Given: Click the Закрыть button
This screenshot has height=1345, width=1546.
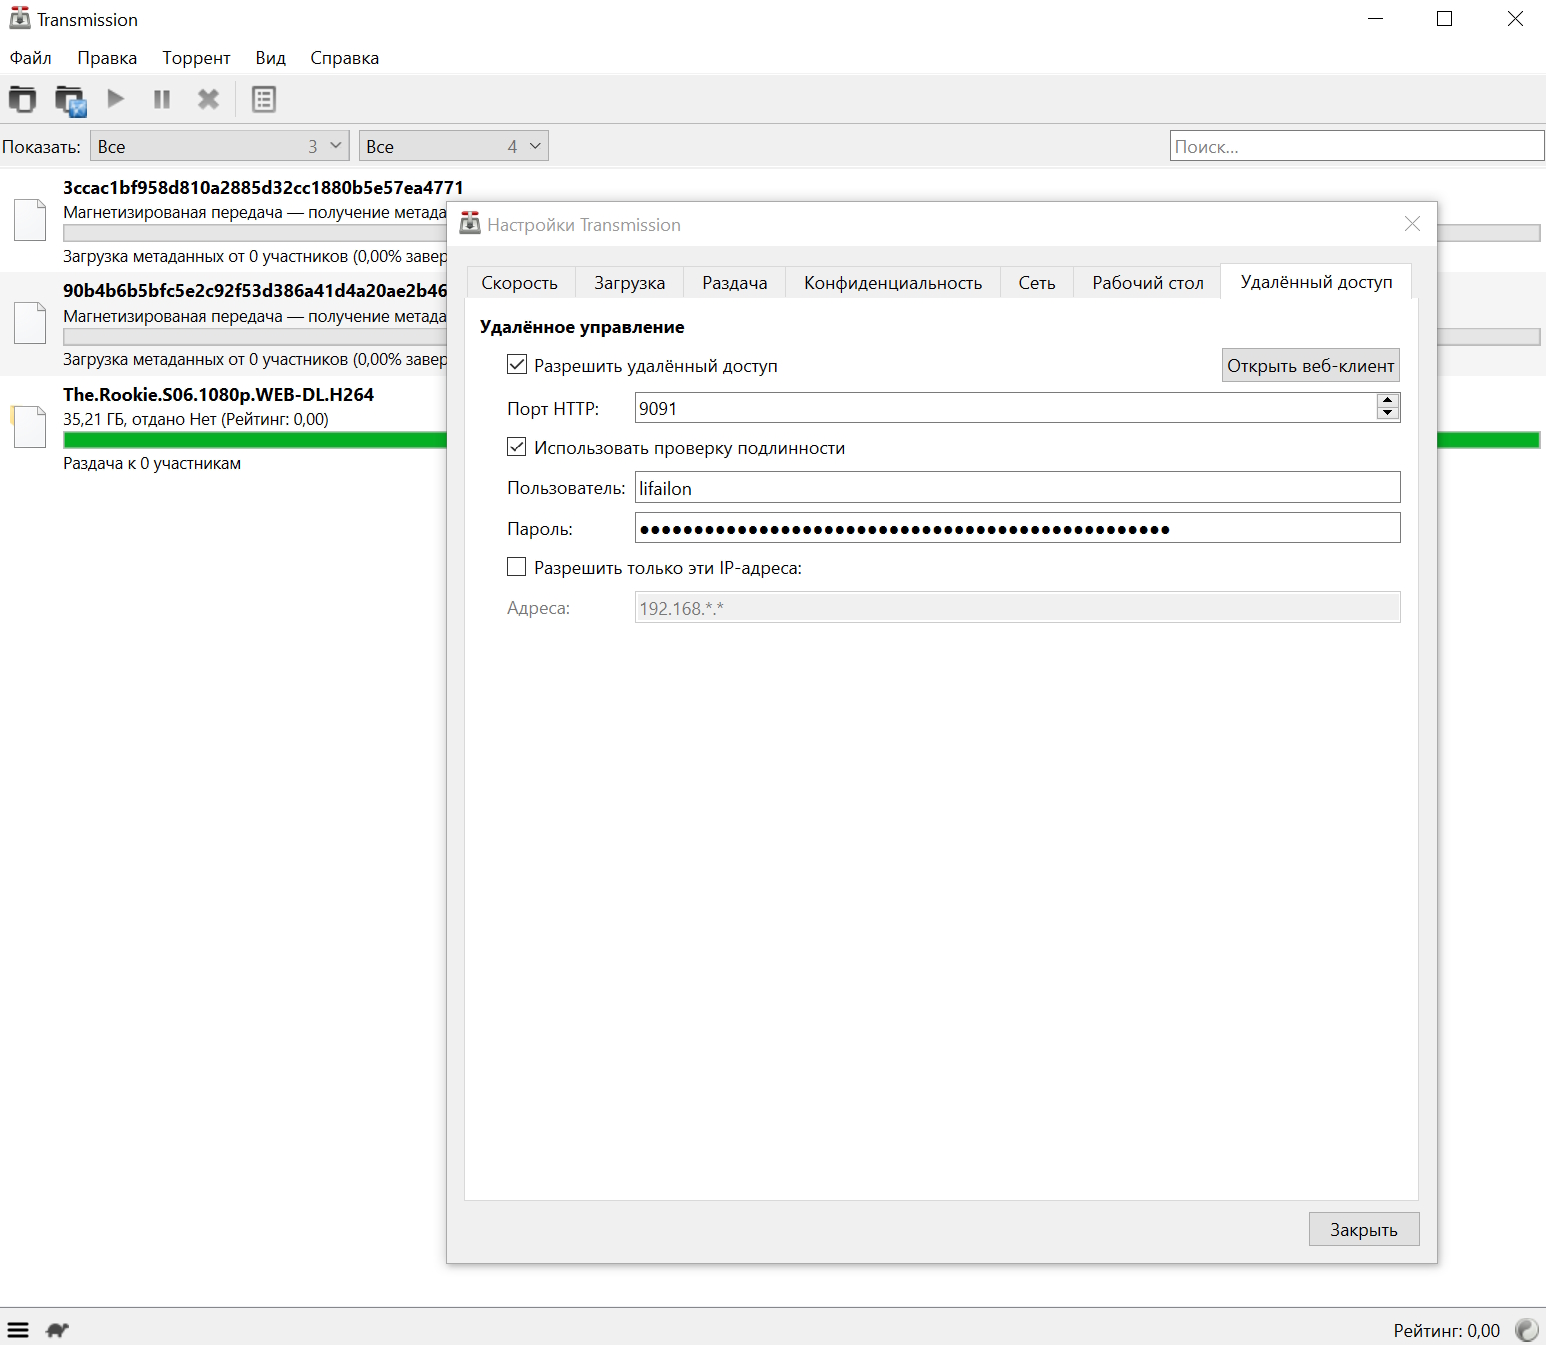Looking at the screenshot, I should tap(1364, 1229).
